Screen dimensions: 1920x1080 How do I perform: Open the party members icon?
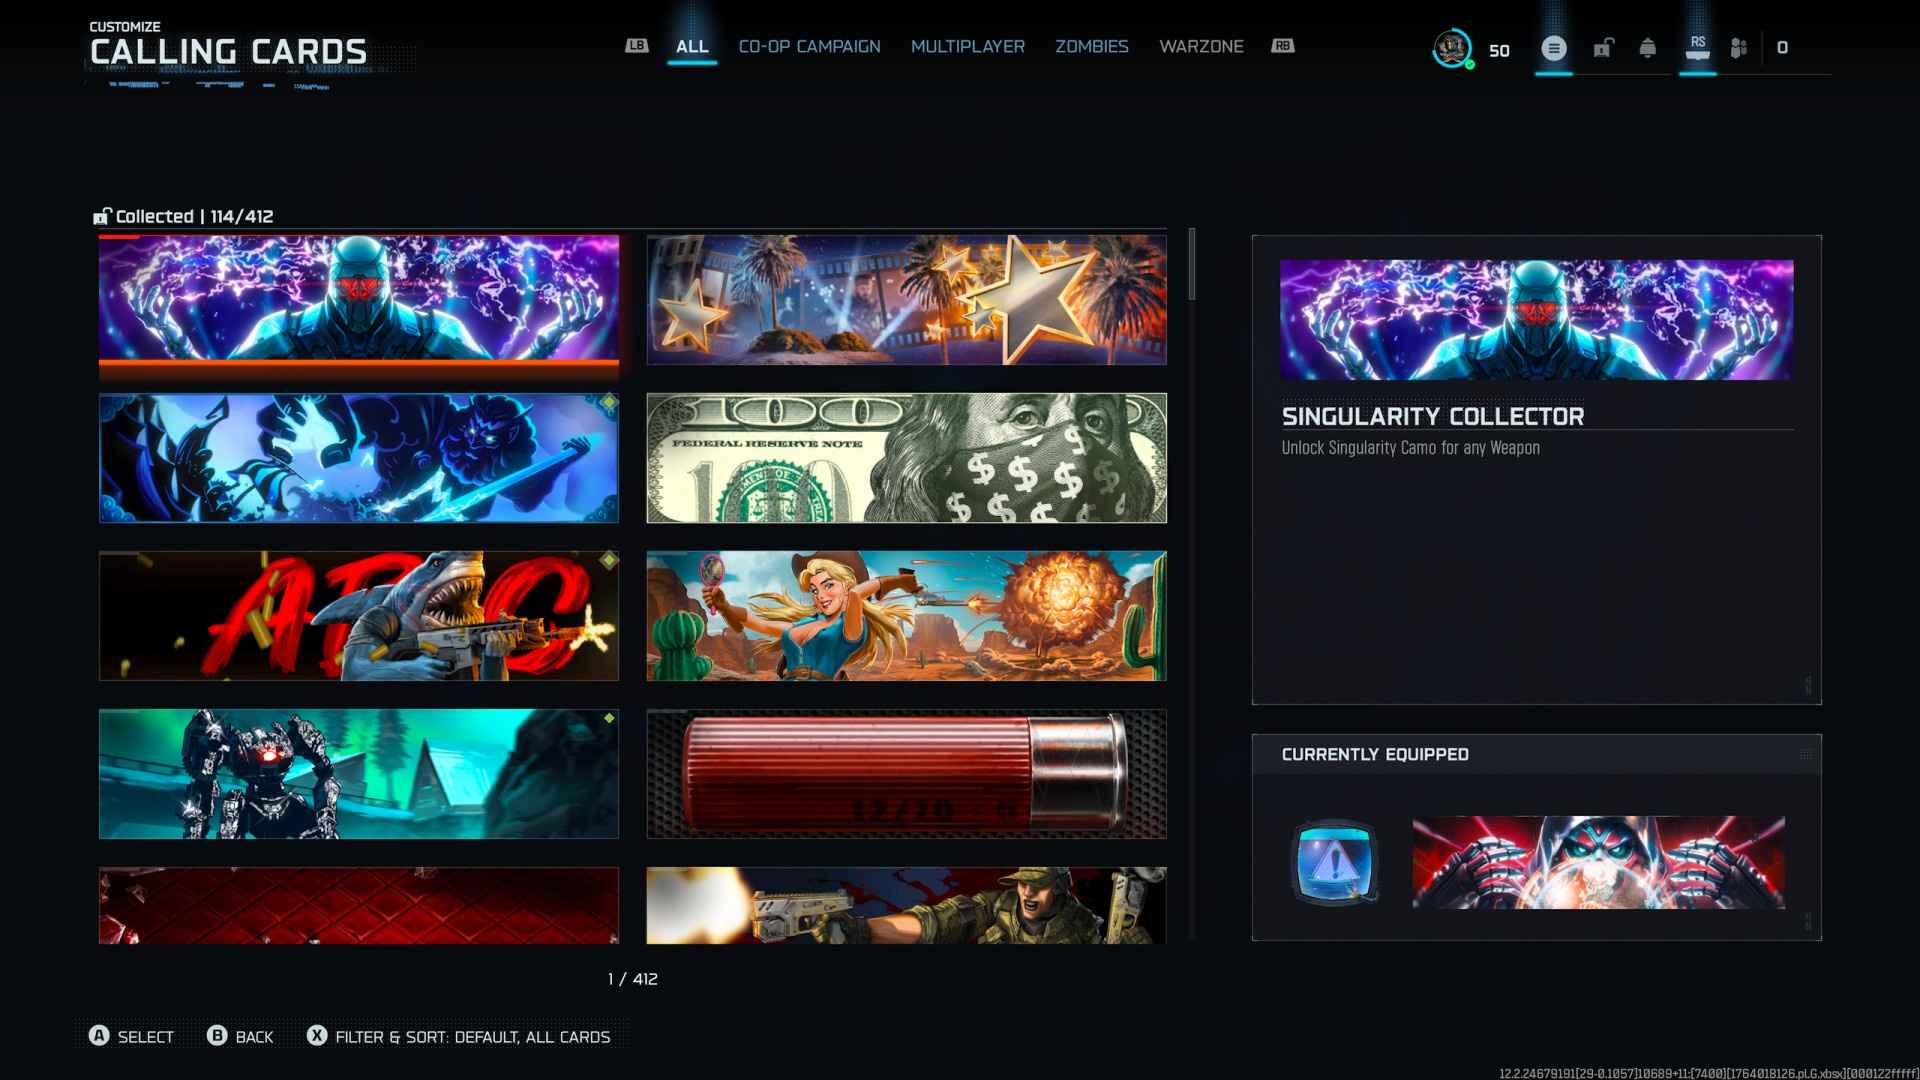click(1739, 48)
